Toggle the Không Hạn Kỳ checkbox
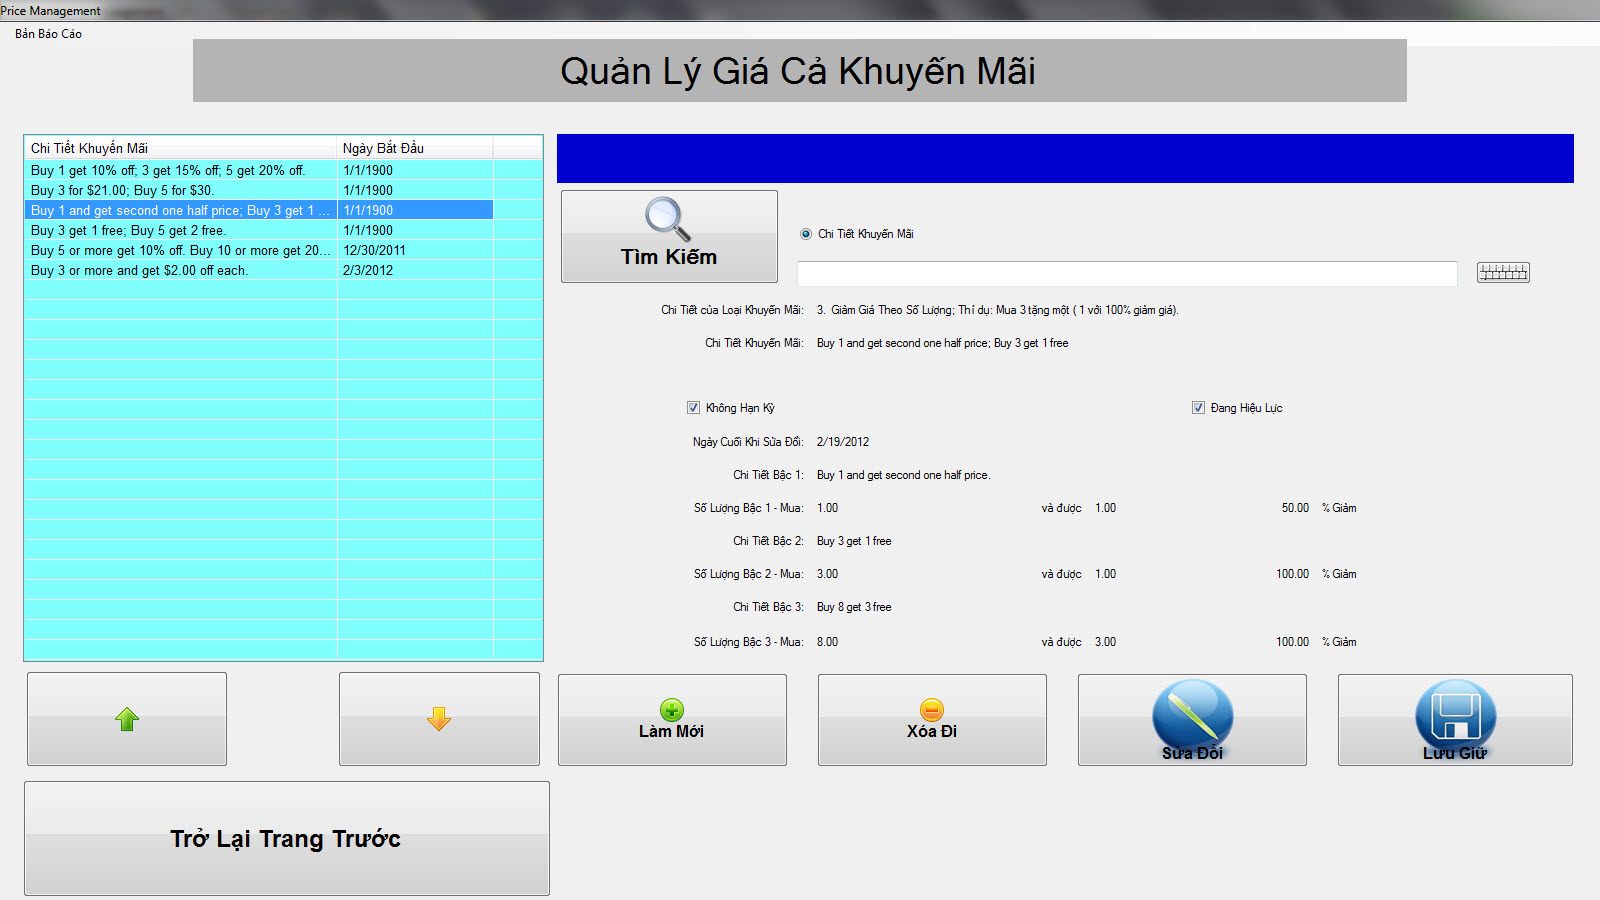The image size is (1600, 900). [693, 408]
